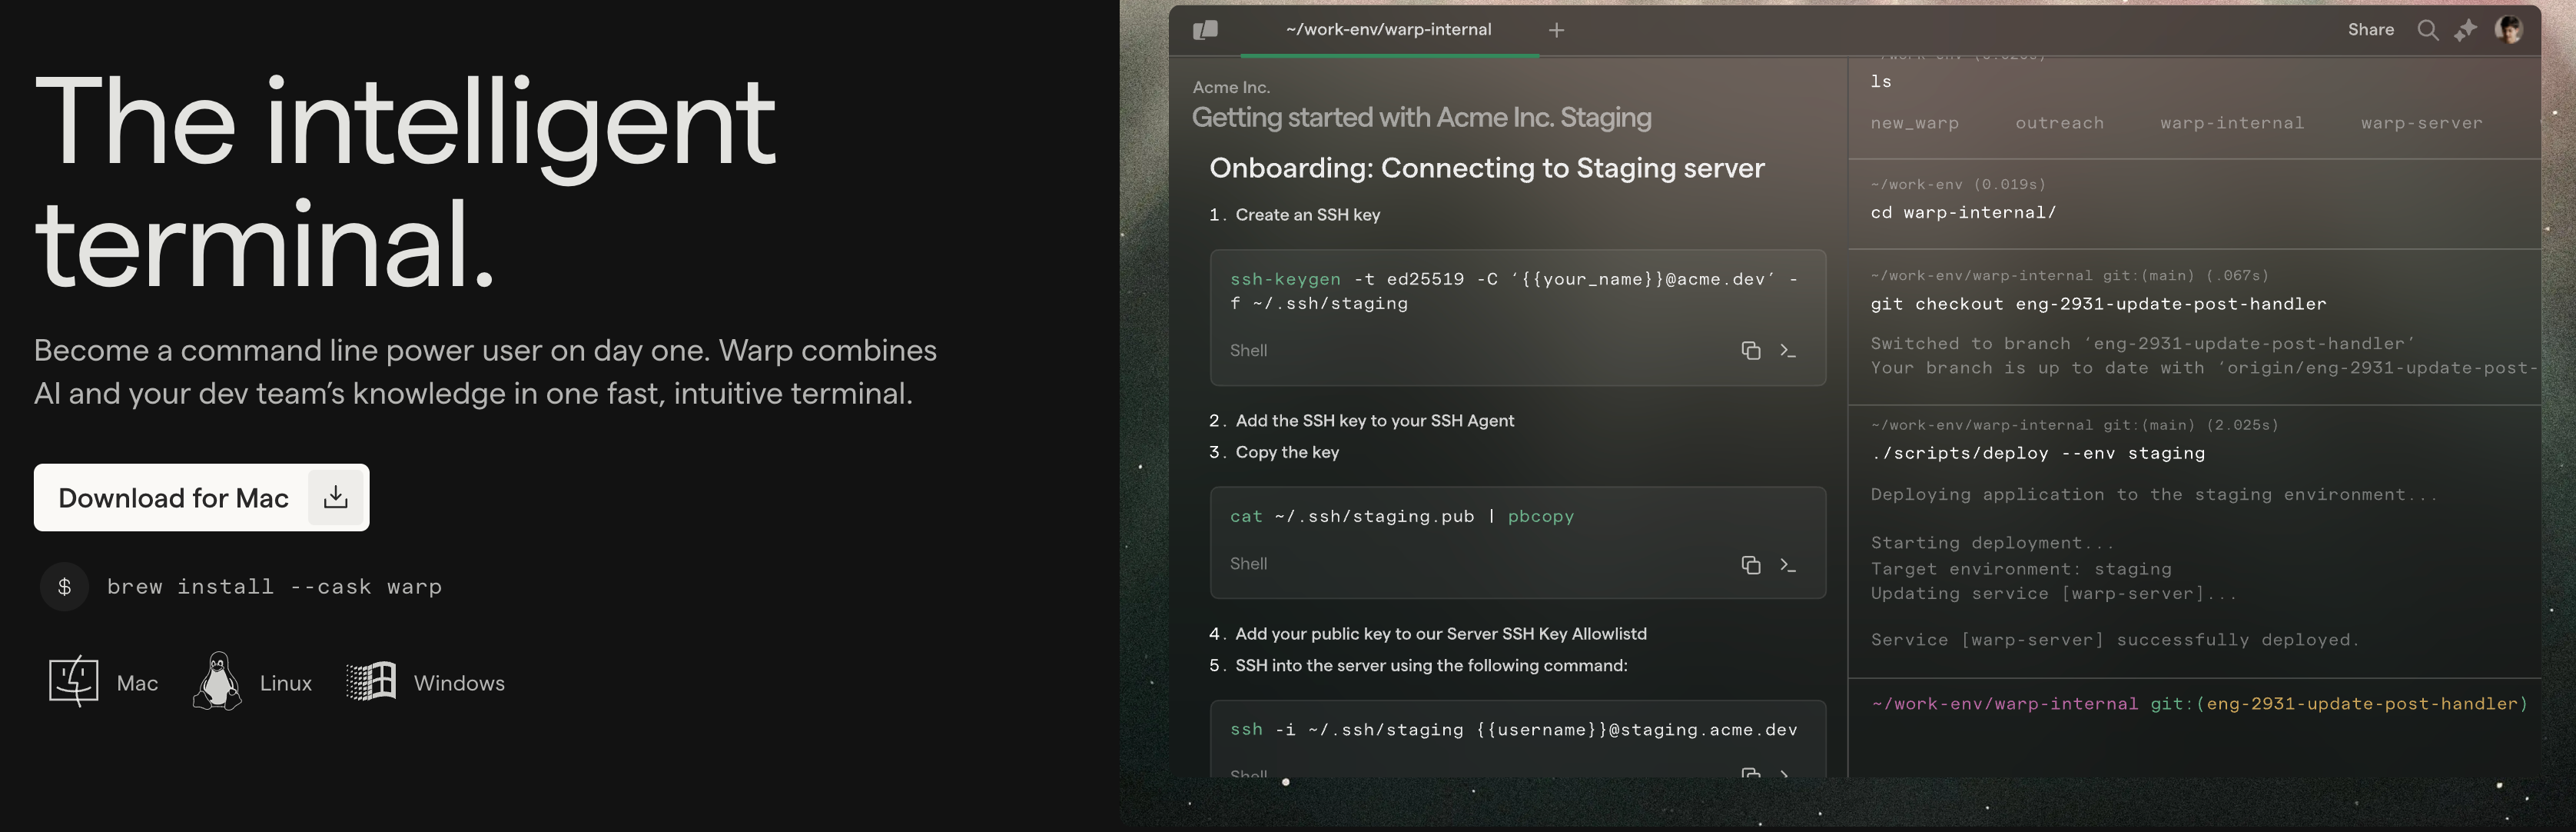The height and width of the screenshot is (832, 2576).
Task: Select the brew install --cask warp command
Action: click(x=275, y=587)
